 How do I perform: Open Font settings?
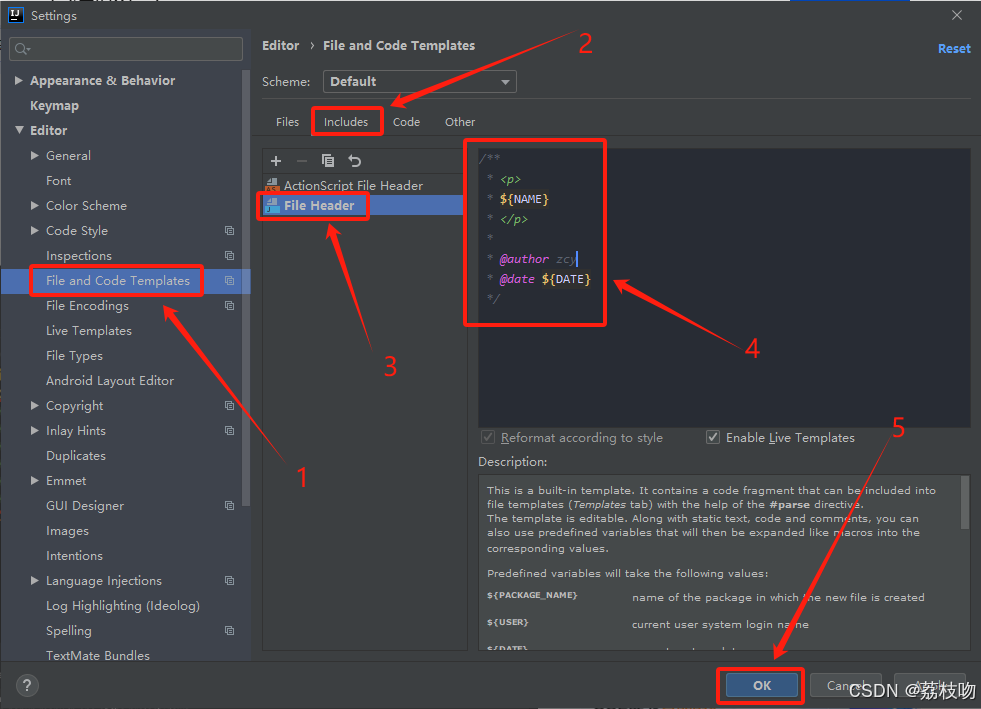58,181
